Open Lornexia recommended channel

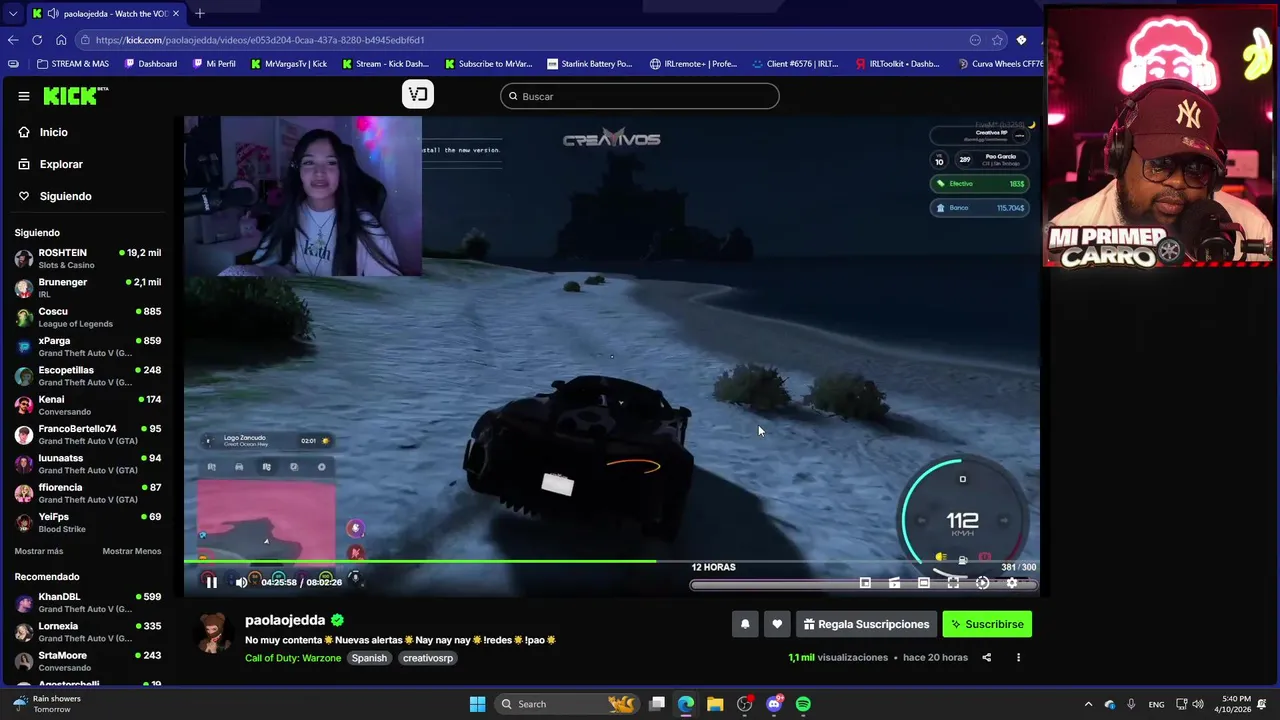88,632
